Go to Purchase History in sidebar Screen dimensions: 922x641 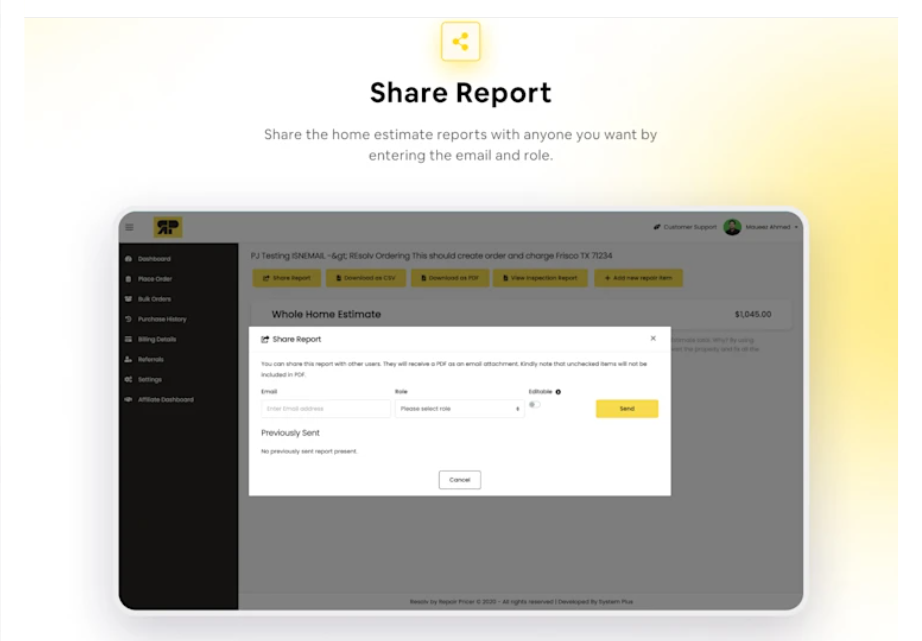pyautogui.click(x=161, y=319)
